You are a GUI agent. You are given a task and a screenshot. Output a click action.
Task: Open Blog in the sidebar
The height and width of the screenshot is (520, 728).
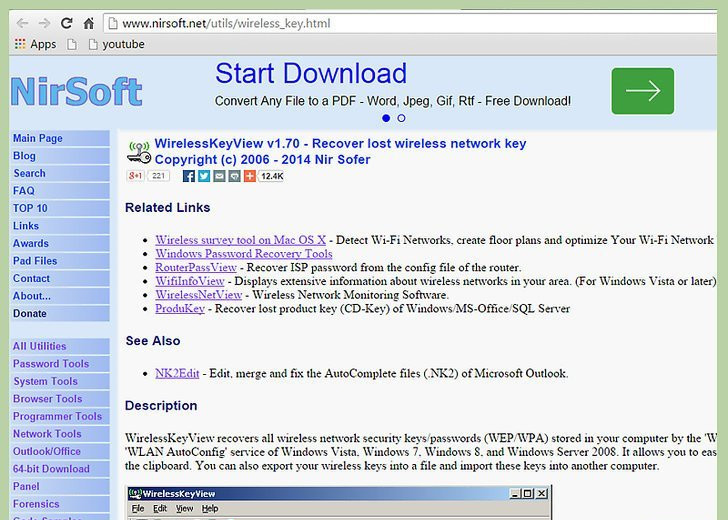[60, 156]
